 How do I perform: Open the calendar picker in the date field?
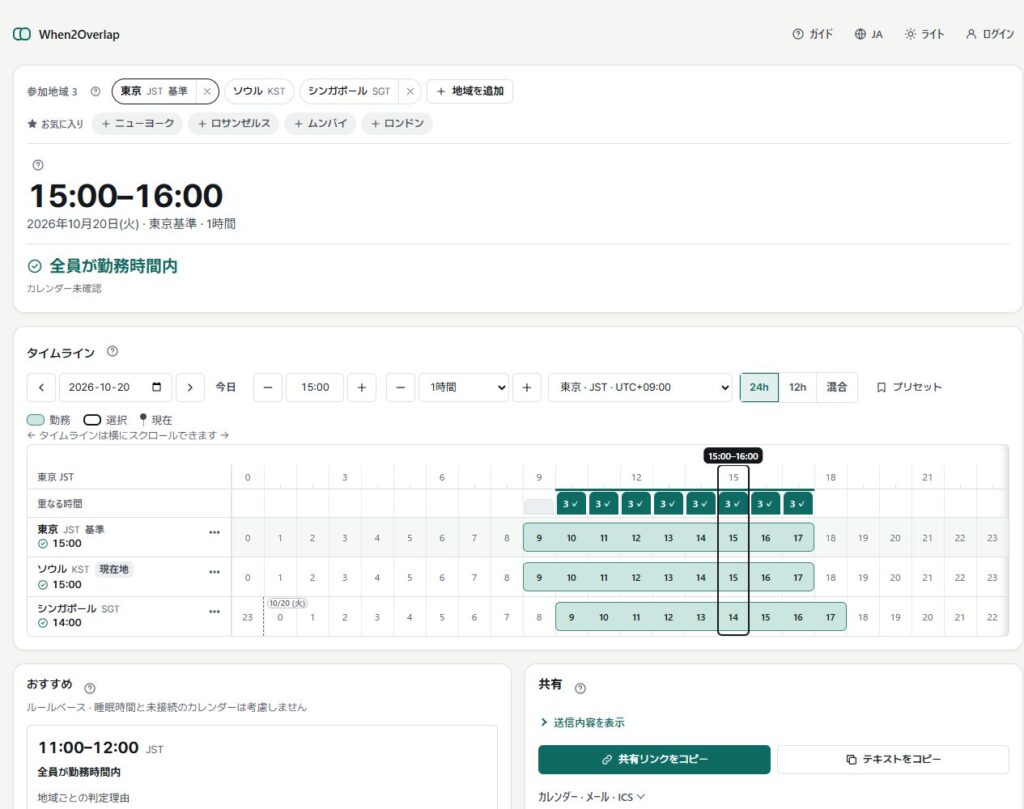tap(157, 387)
